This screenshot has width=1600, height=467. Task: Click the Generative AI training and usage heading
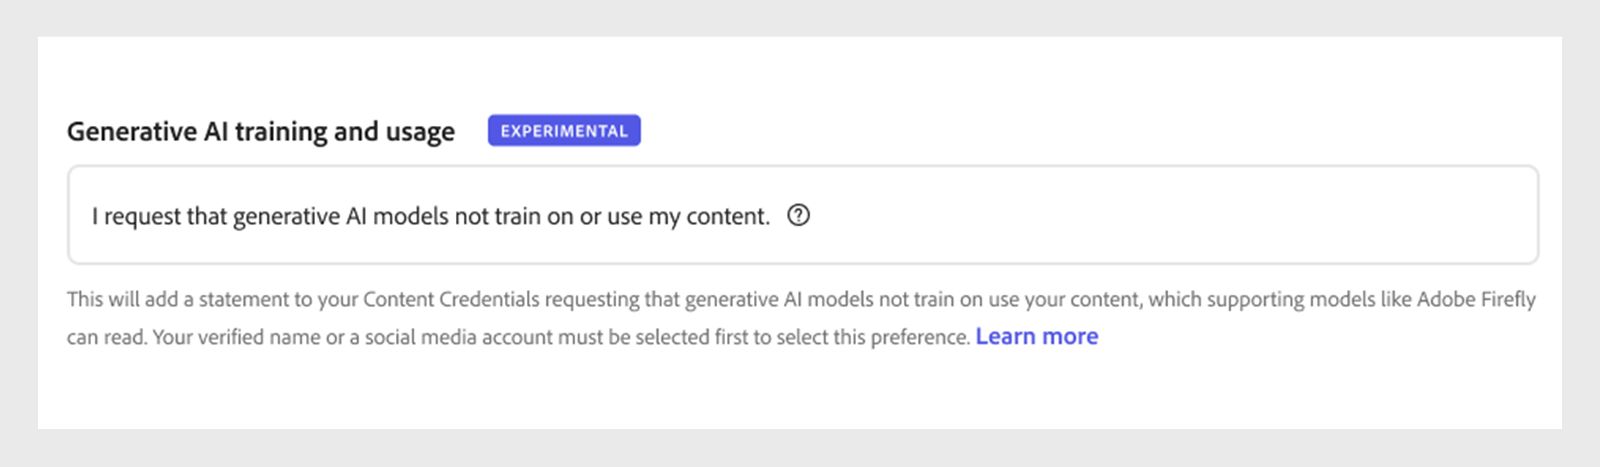coord(260,132)
